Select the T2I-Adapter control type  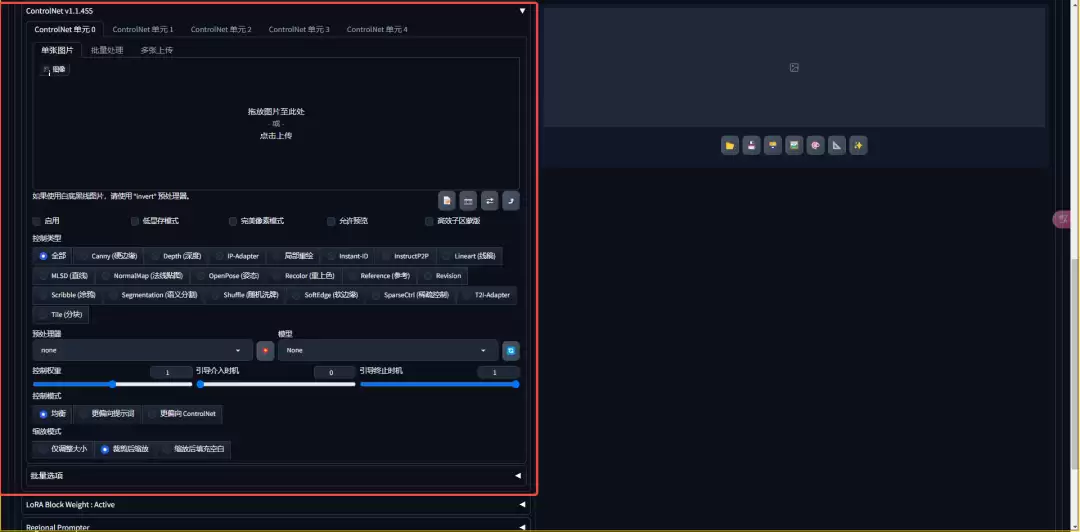point(486,295)
